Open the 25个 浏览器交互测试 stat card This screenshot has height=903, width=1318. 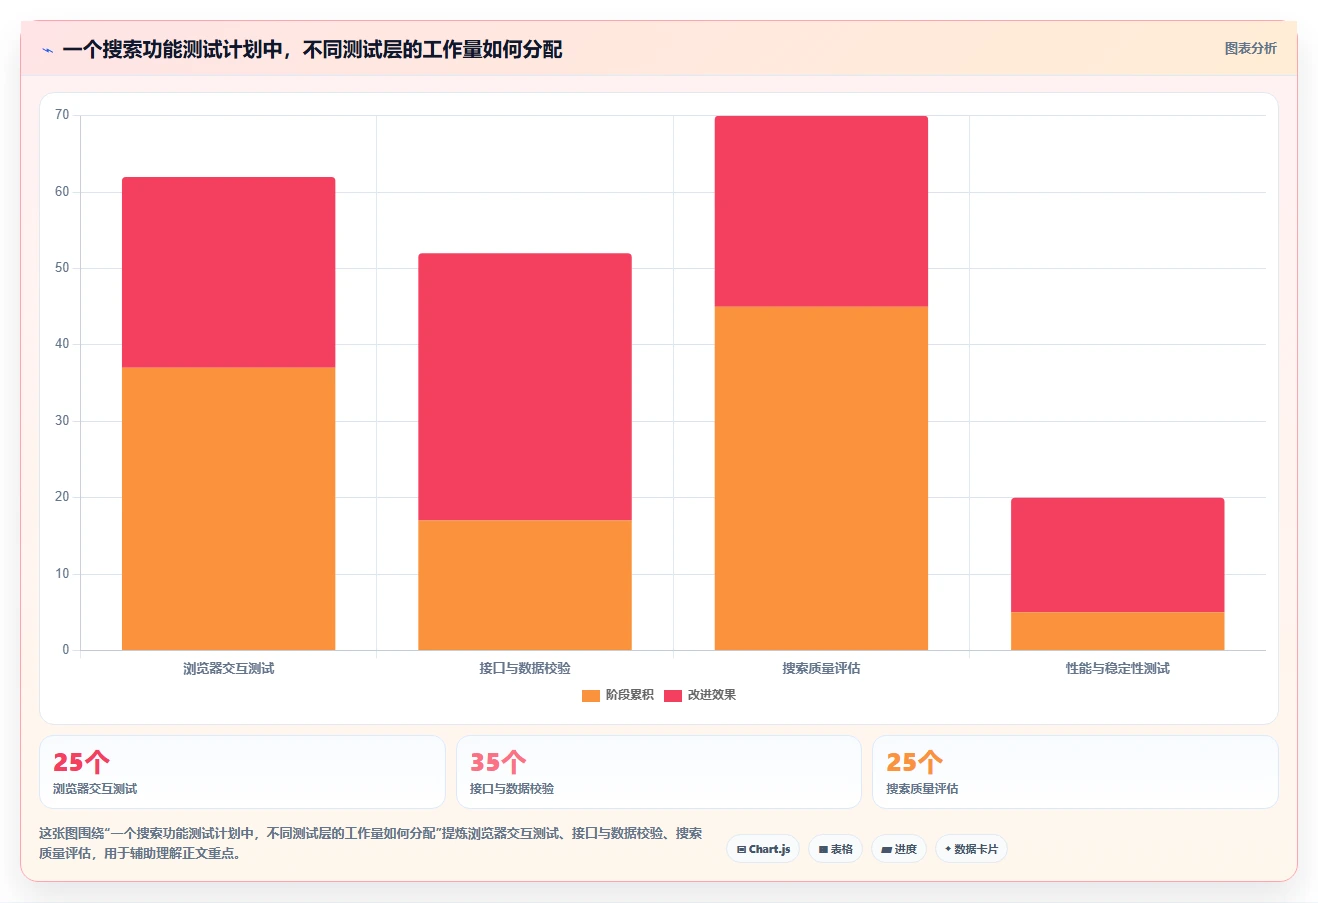click(x=242, y=772)
